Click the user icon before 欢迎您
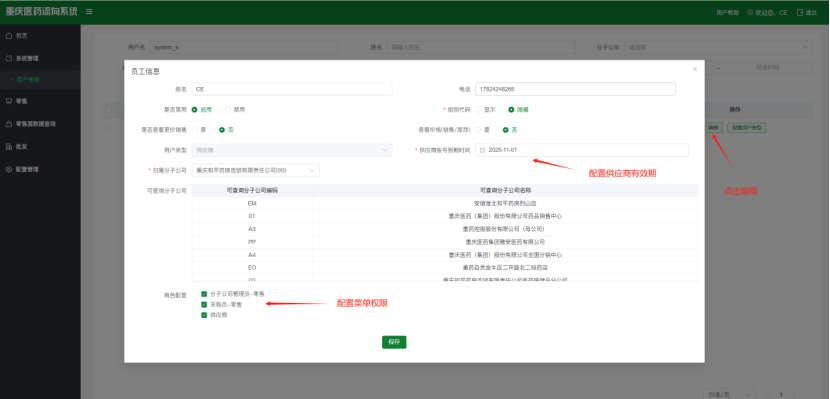 tap(750, 12)
